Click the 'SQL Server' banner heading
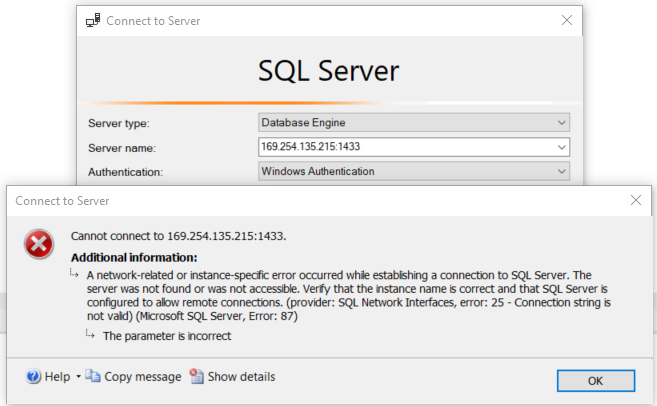The width and height of the screenshot is (657, 406). coord(328,70)
